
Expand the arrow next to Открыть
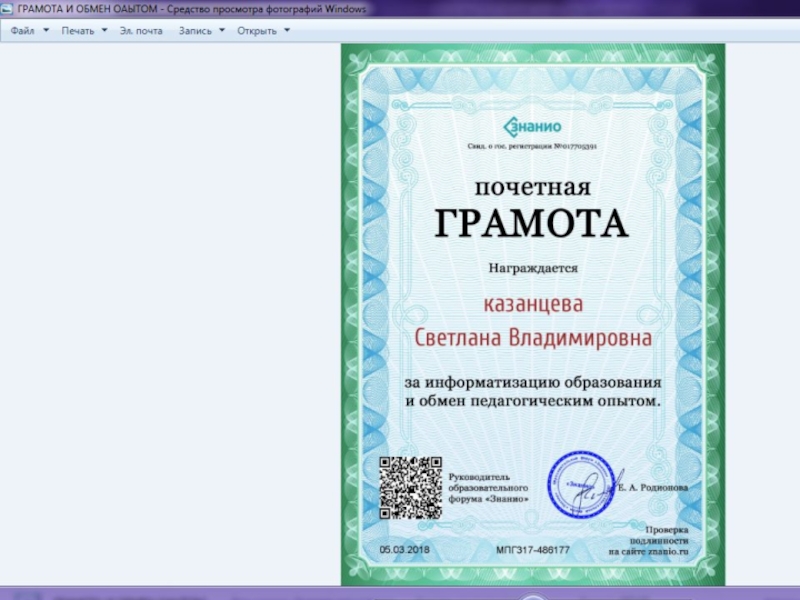pyautogui.click(x=287, y=30)
